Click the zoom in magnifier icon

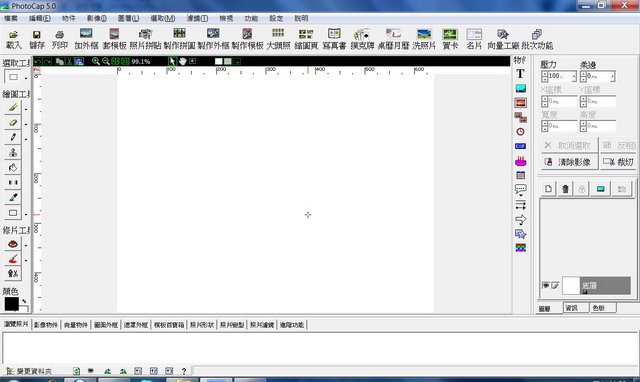pos(96,61)
